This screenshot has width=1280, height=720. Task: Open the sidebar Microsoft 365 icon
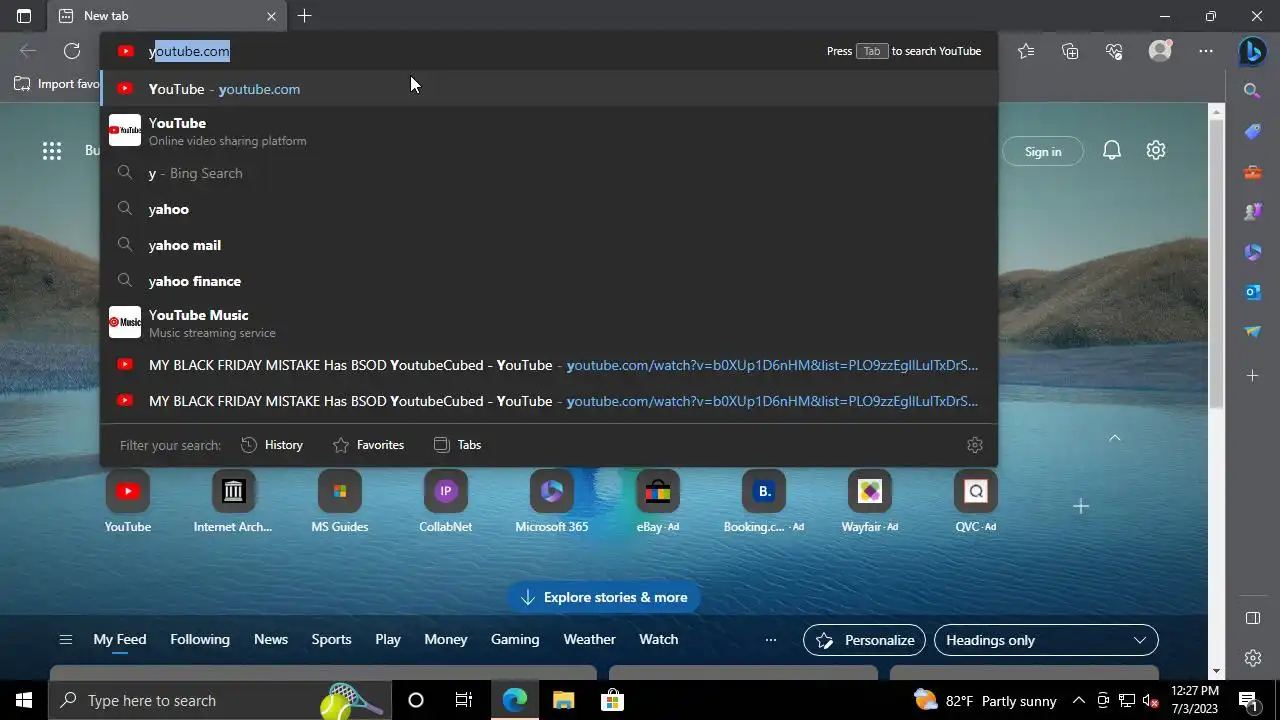click(x=1252, y=252)
